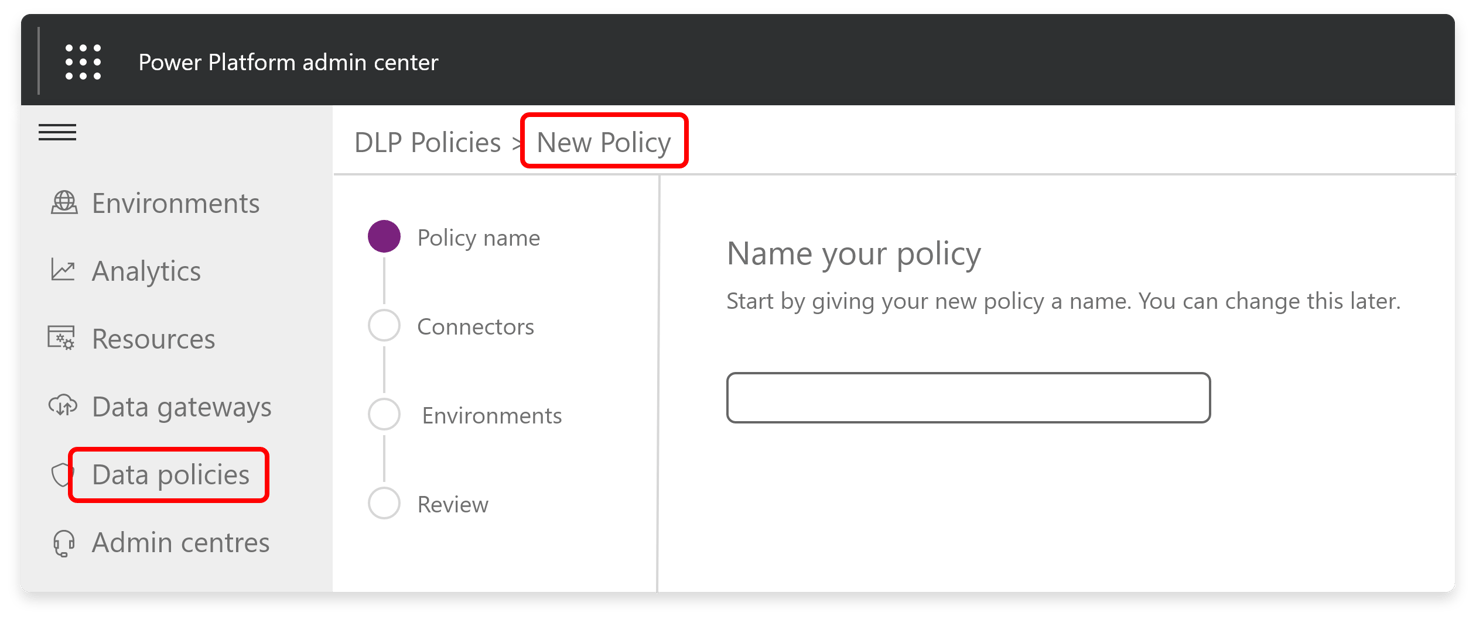
Task: Open Resources via its sidebar icon
Action: pyautogui.click(x=62, y=338)
